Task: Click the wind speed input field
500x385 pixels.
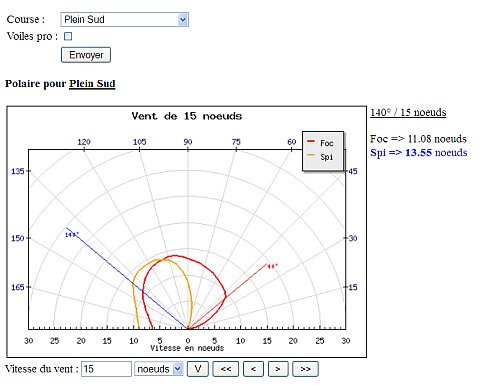Action: pyautogui.click(x=106, y=369)
